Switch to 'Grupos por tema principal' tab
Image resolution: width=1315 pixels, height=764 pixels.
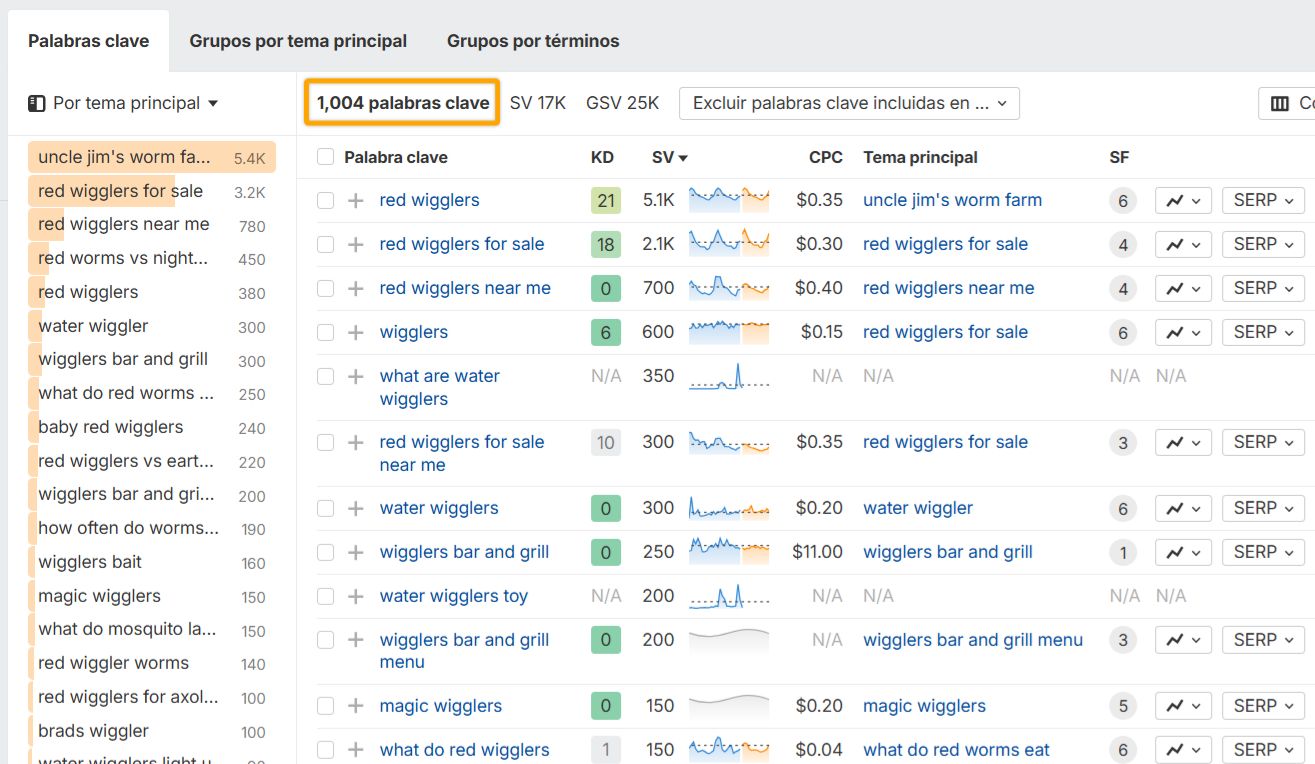[298, 41]
